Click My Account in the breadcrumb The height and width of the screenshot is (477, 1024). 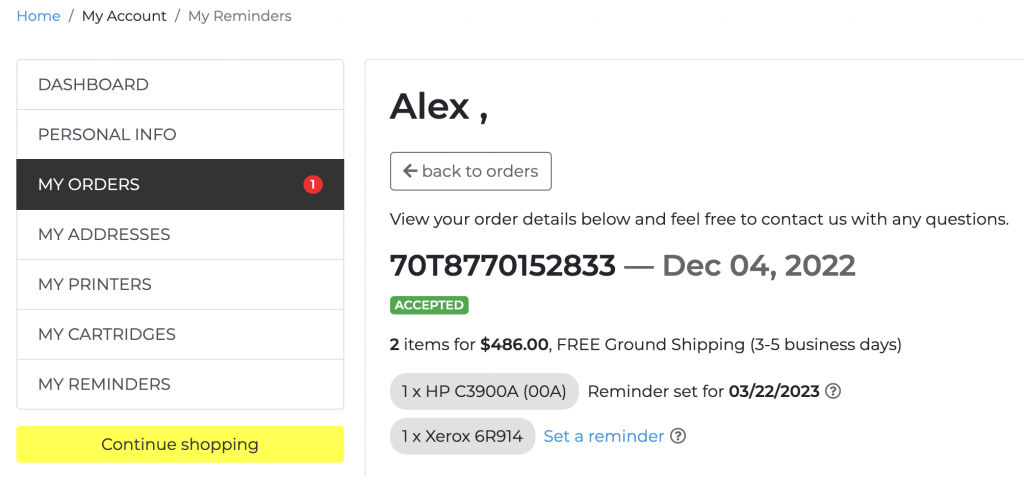pyautogui.click(x=124, y=16)
